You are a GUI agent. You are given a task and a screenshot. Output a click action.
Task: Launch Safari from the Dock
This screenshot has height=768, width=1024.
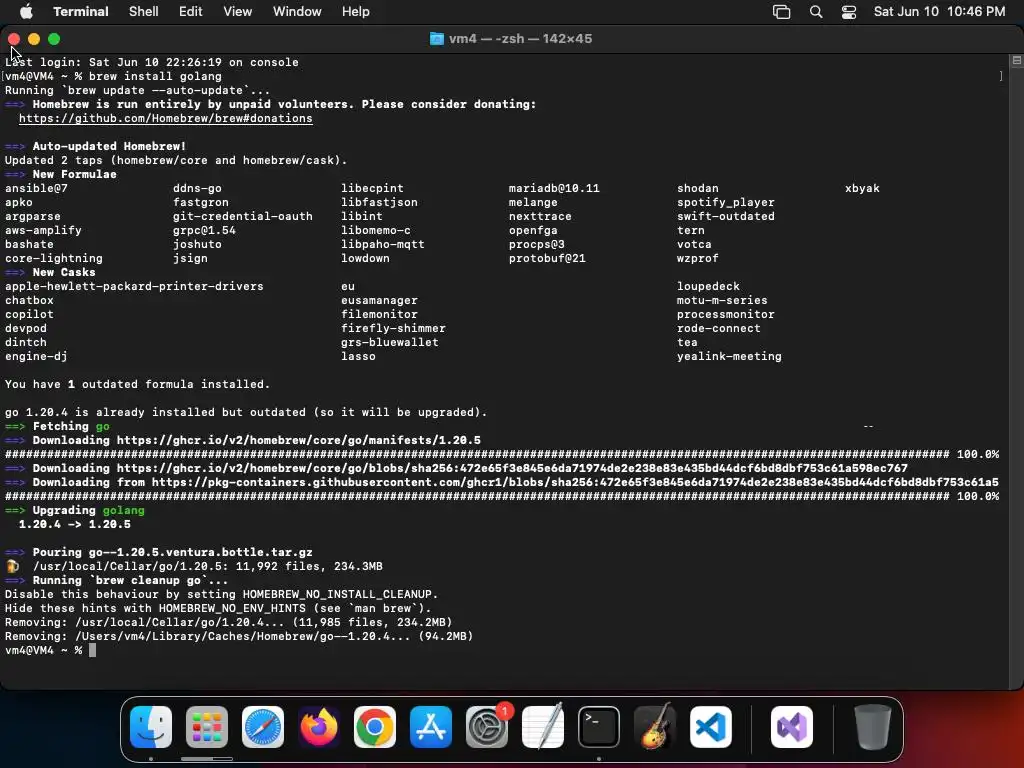tap(263, 727)
